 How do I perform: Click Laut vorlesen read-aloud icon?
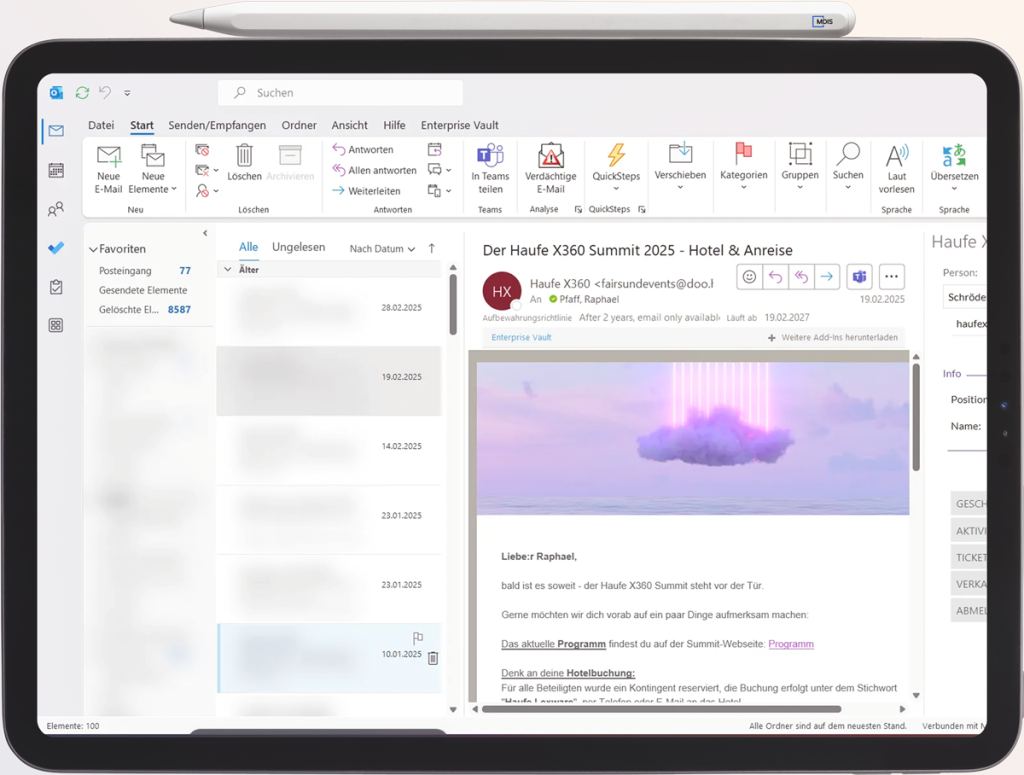[x=897, y=156]
